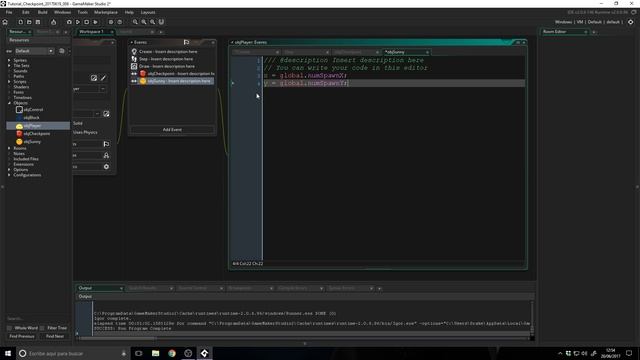
Task: Click the pencil edit-image icon
Action: [x=104, y=78]
